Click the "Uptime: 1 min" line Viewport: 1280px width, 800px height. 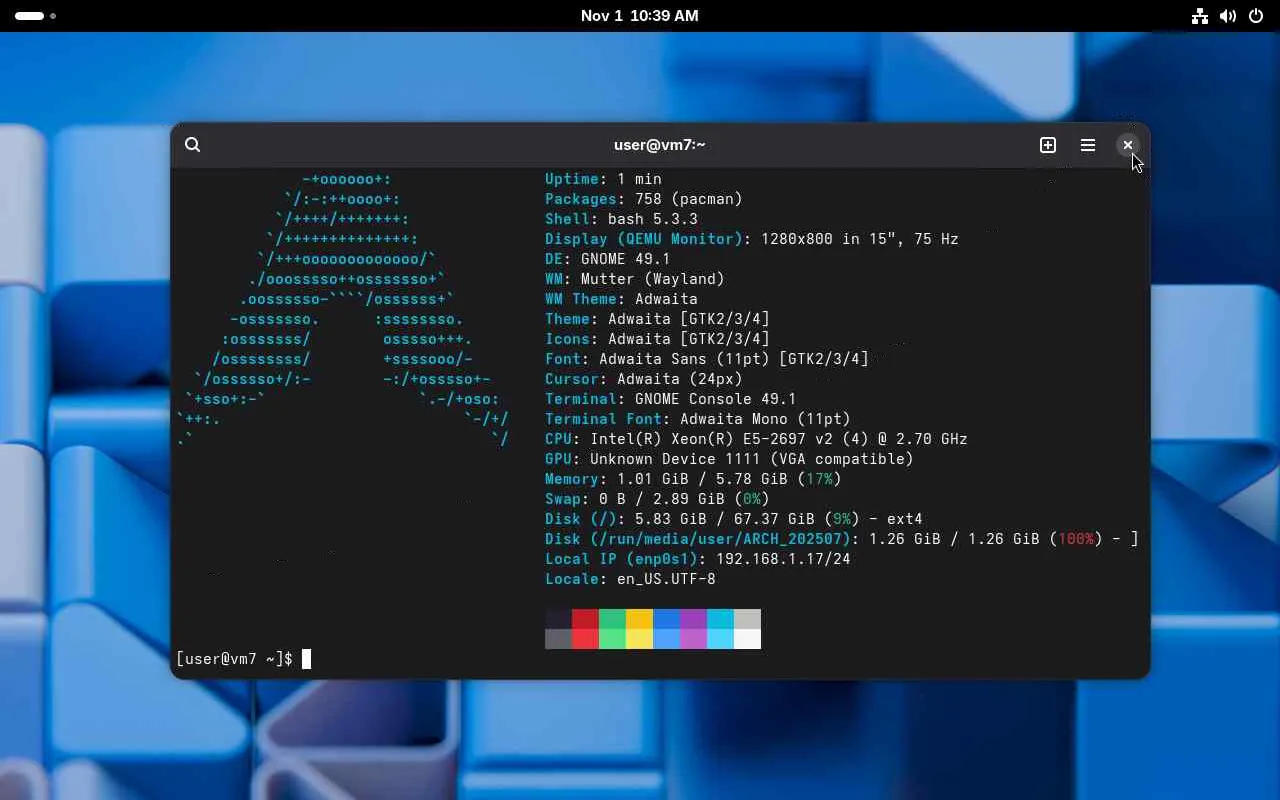[x=603, y=179]
